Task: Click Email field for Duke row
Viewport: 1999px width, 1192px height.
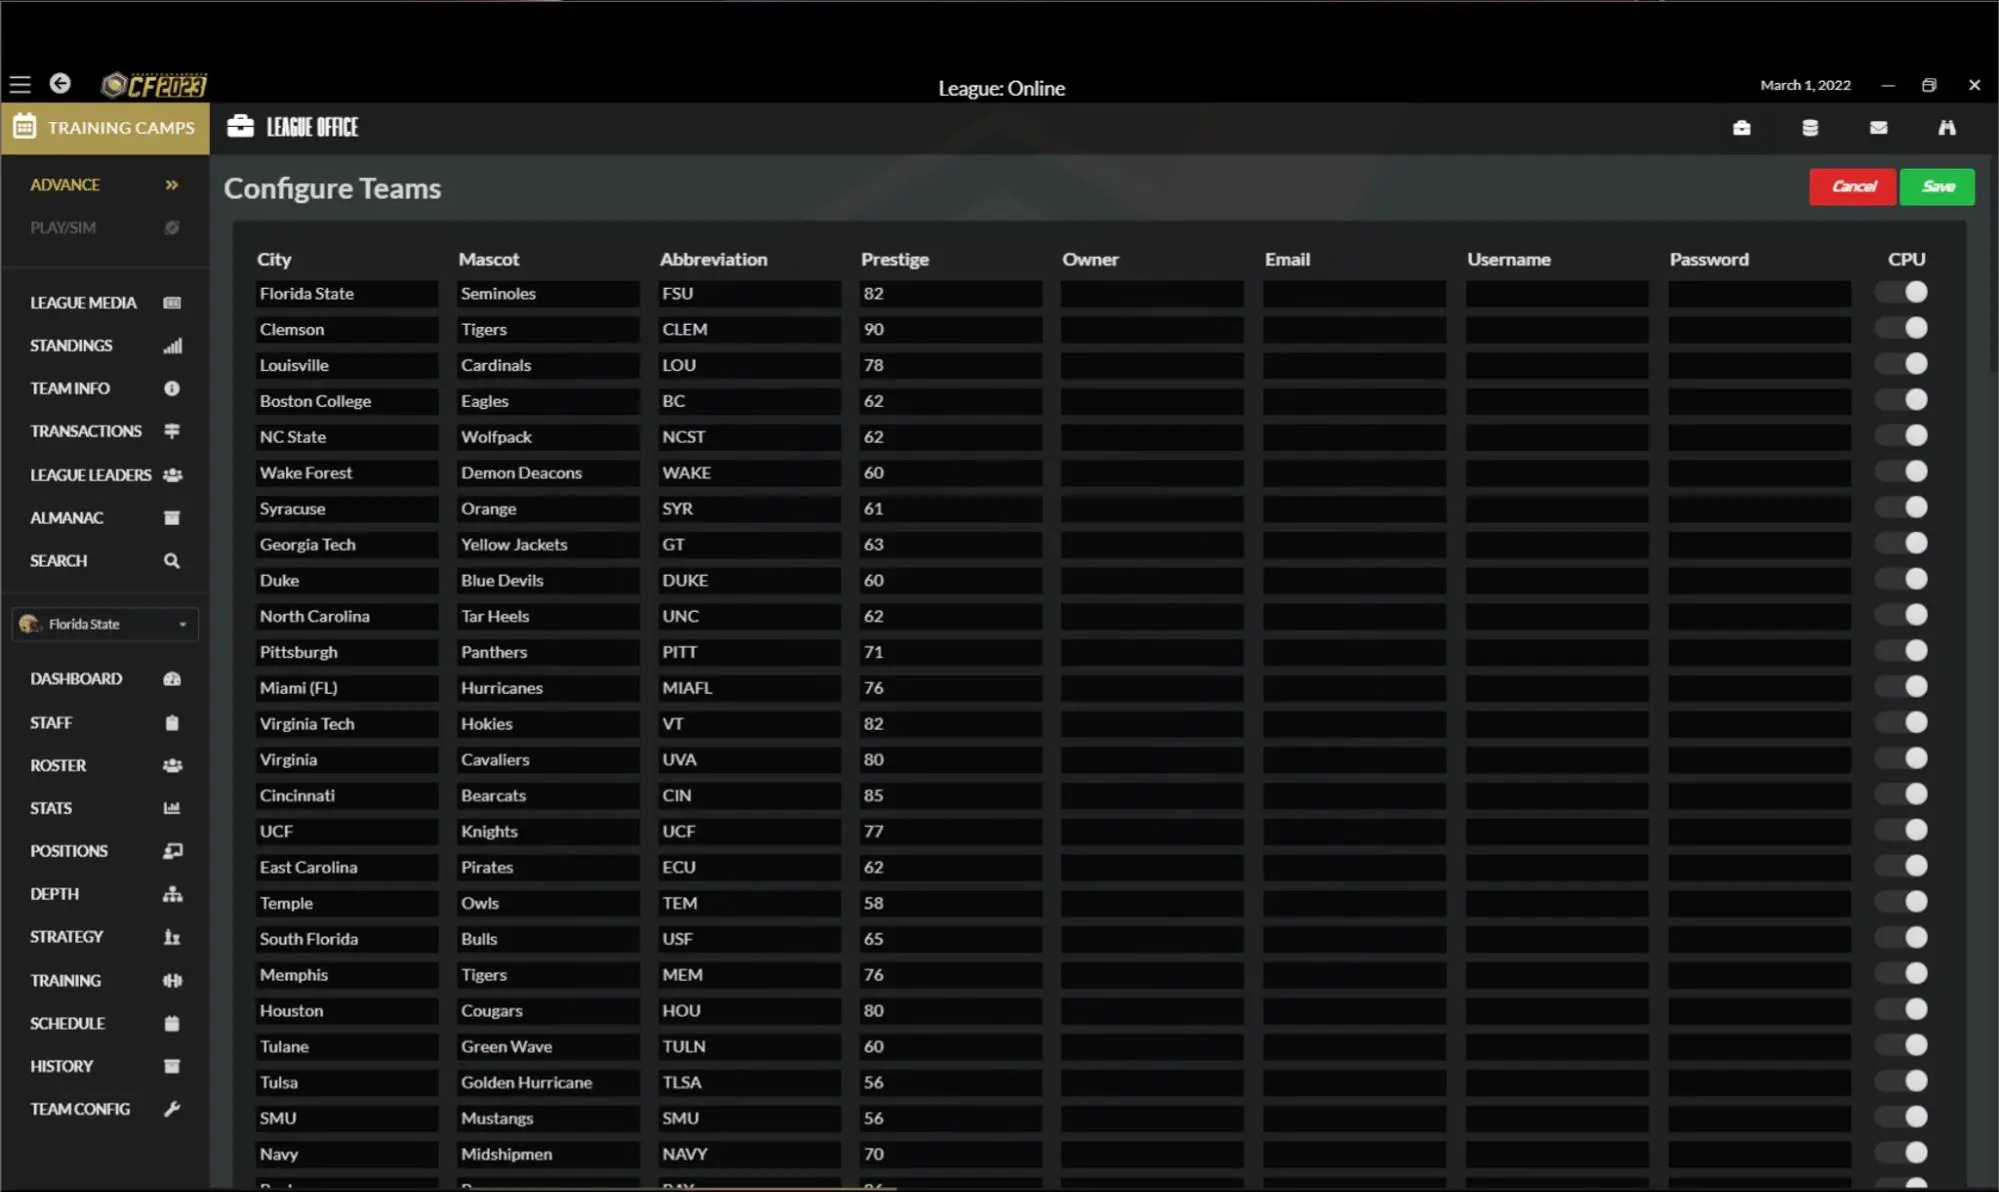Action: [x=1354, y=581]
